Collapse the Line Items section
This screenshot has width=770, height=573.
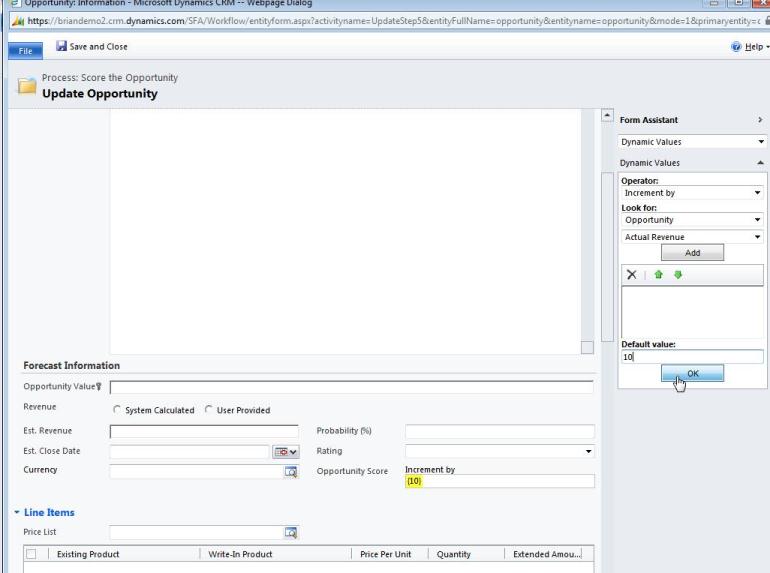pyautogui.click(x=17, y=512)
